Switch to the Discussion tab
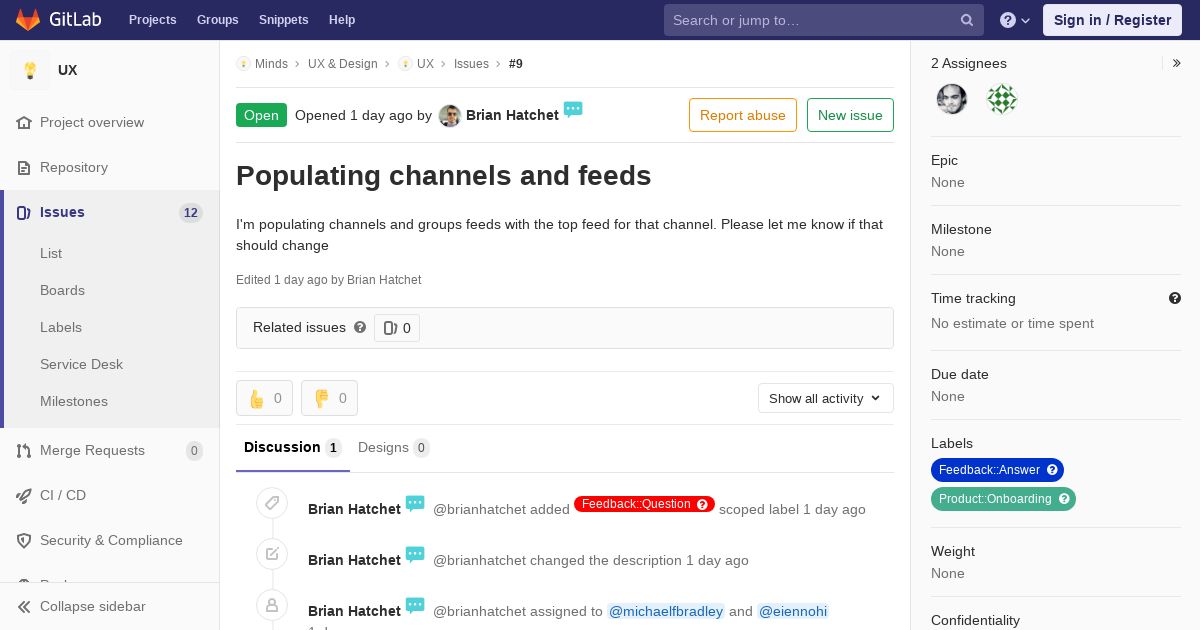This screenshot has height=630, width=1200. [x=293, y=448]
